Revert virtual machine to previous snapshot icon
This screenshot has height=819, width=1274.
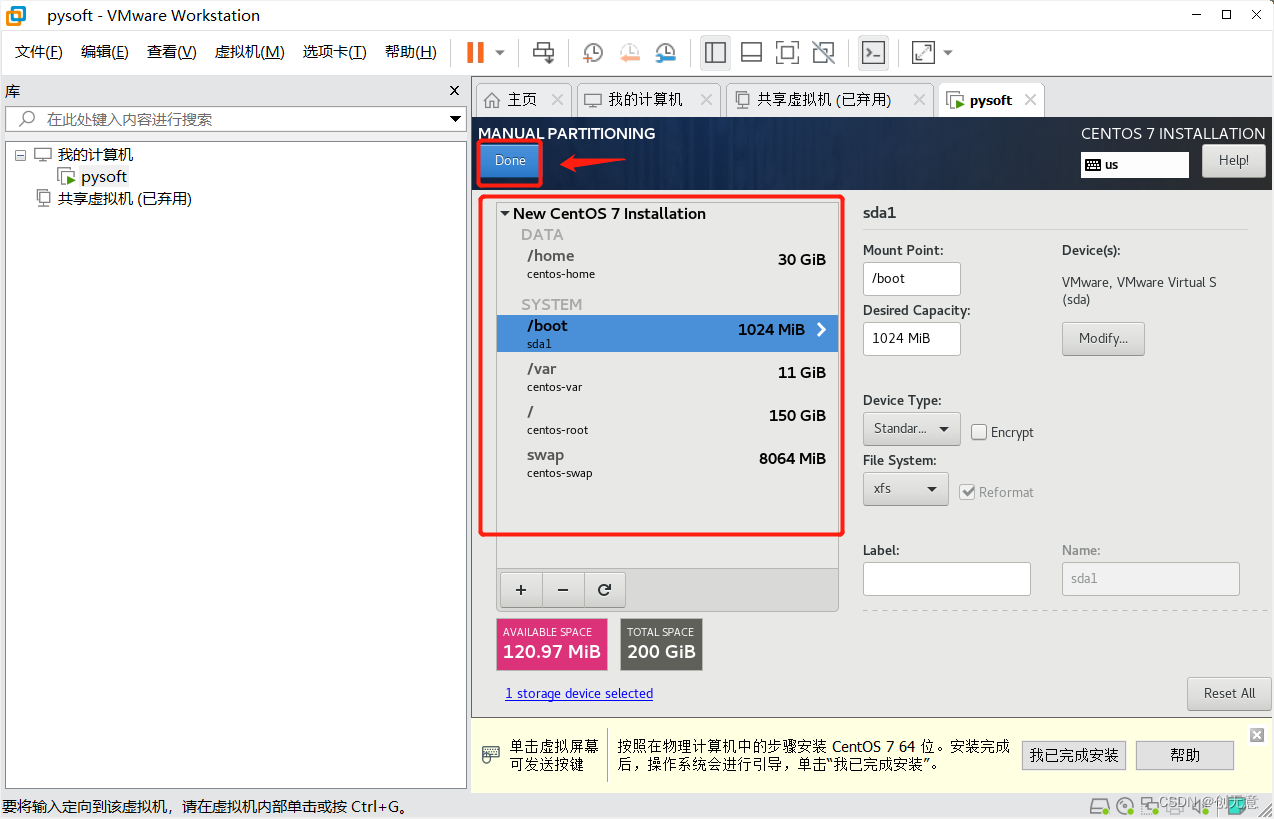coord(629,52)
